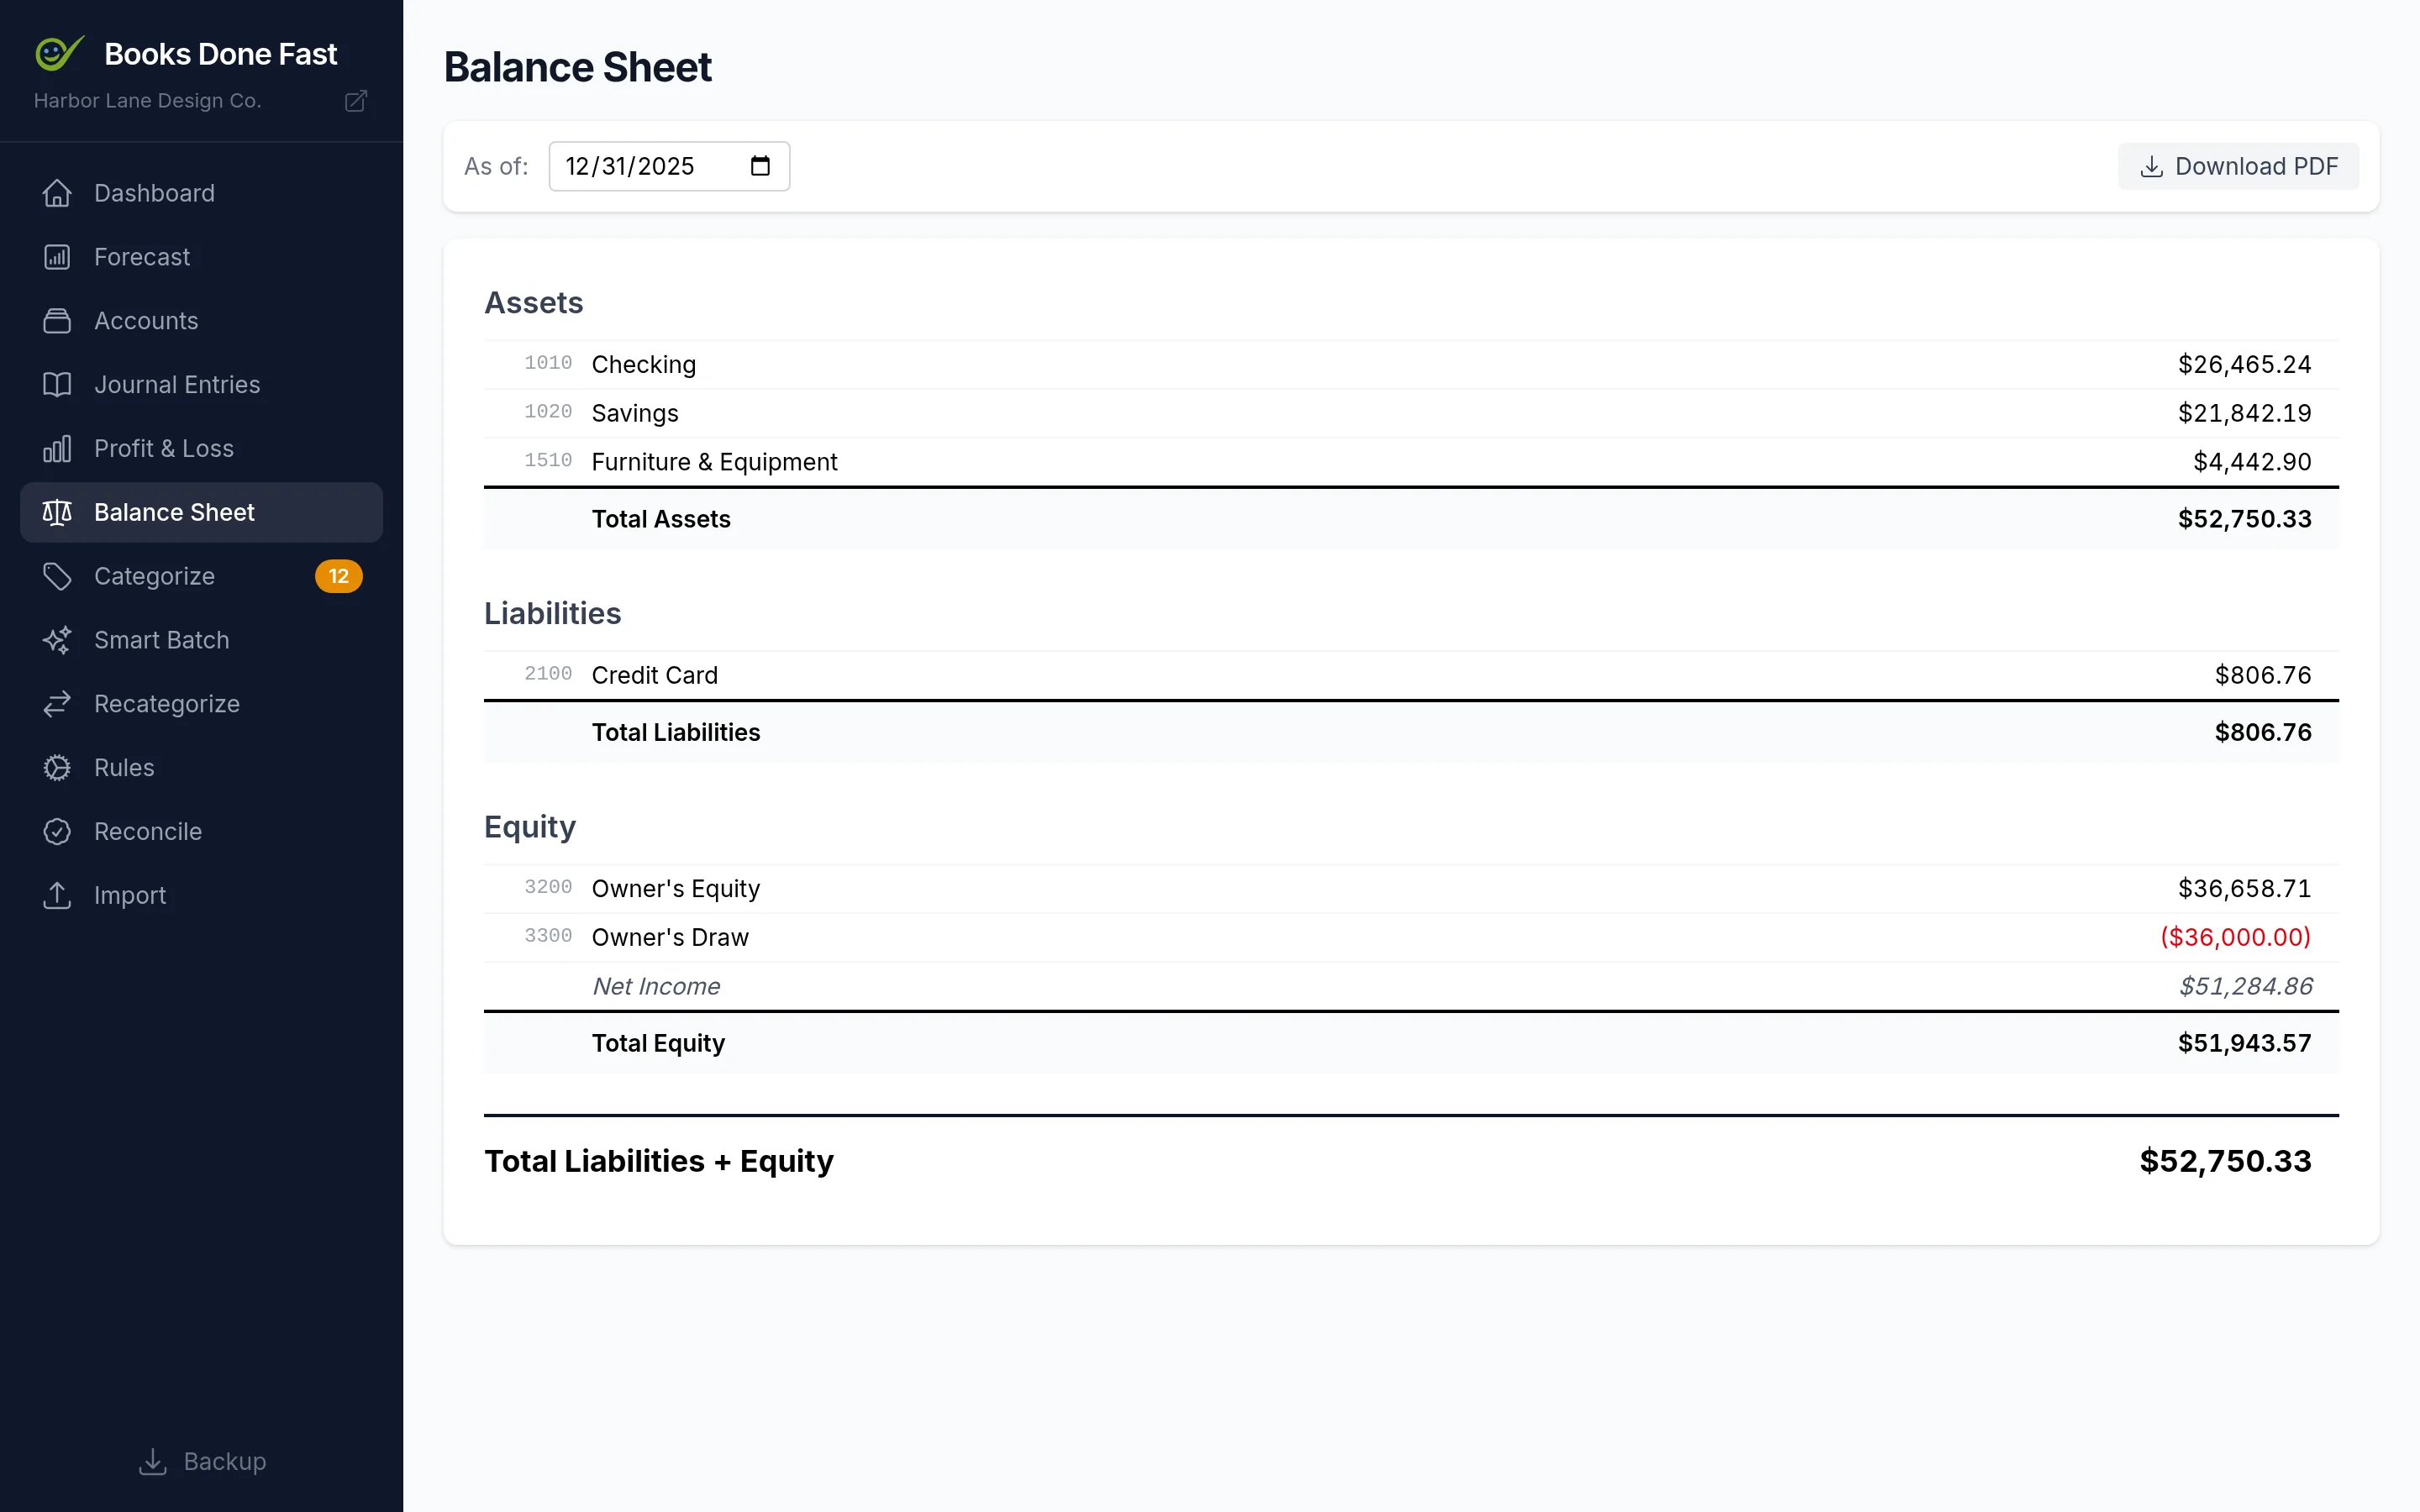Click the Categorize tag icon

(57, 577)
